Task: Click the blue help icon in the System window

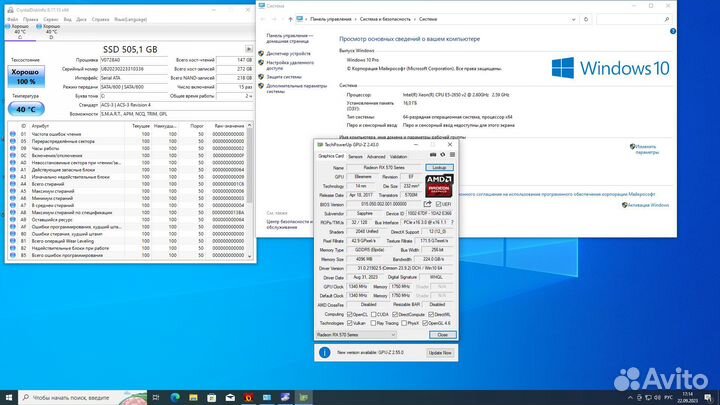Action: click(x=673, y=31)
